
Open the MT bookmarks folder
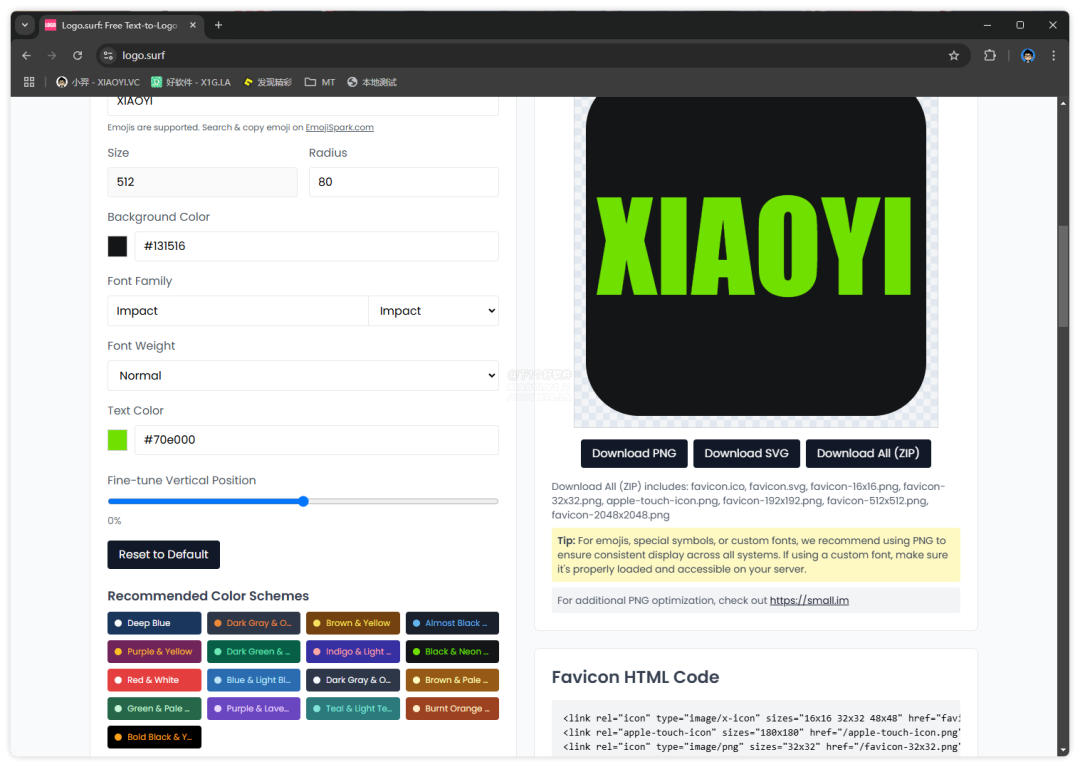320,82
